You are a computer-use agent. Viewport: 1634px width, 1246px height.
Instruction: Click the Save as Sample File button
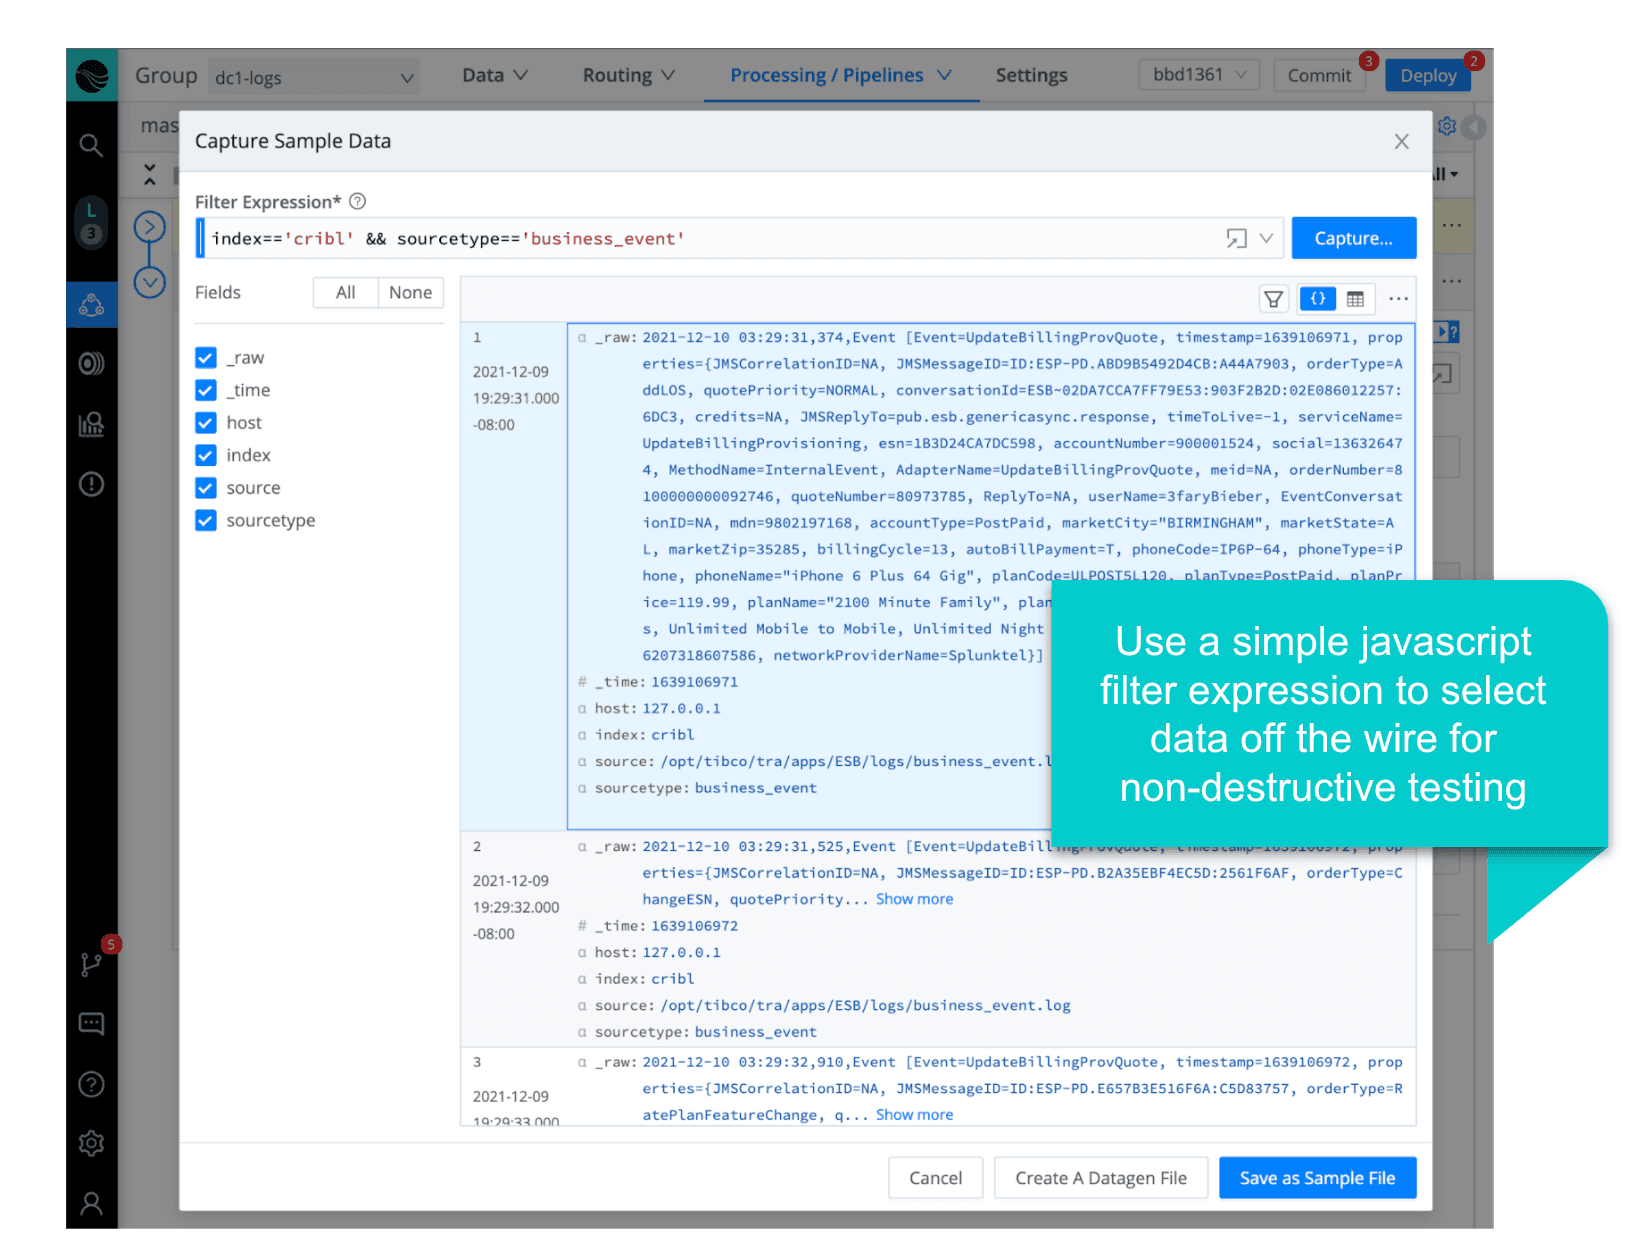click(x=1316, y=1178)
